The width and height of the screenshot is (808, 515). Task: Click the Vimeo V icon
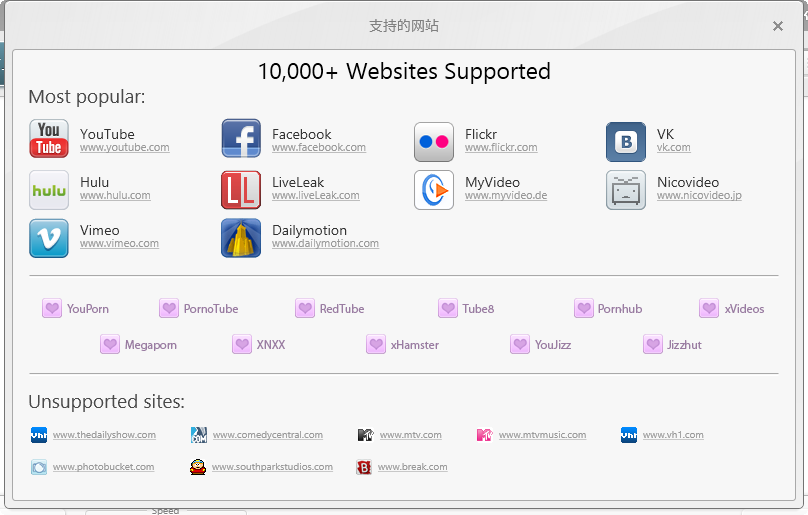click(49, 238)
